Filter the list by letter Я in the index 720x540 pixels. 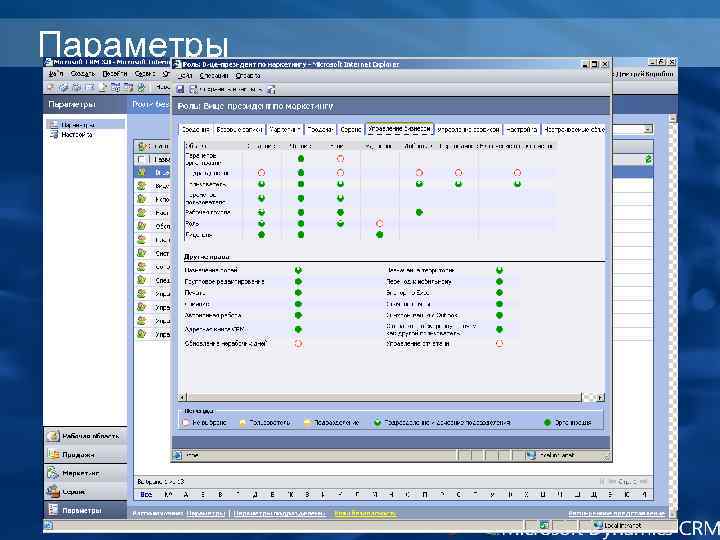[644, 495]
